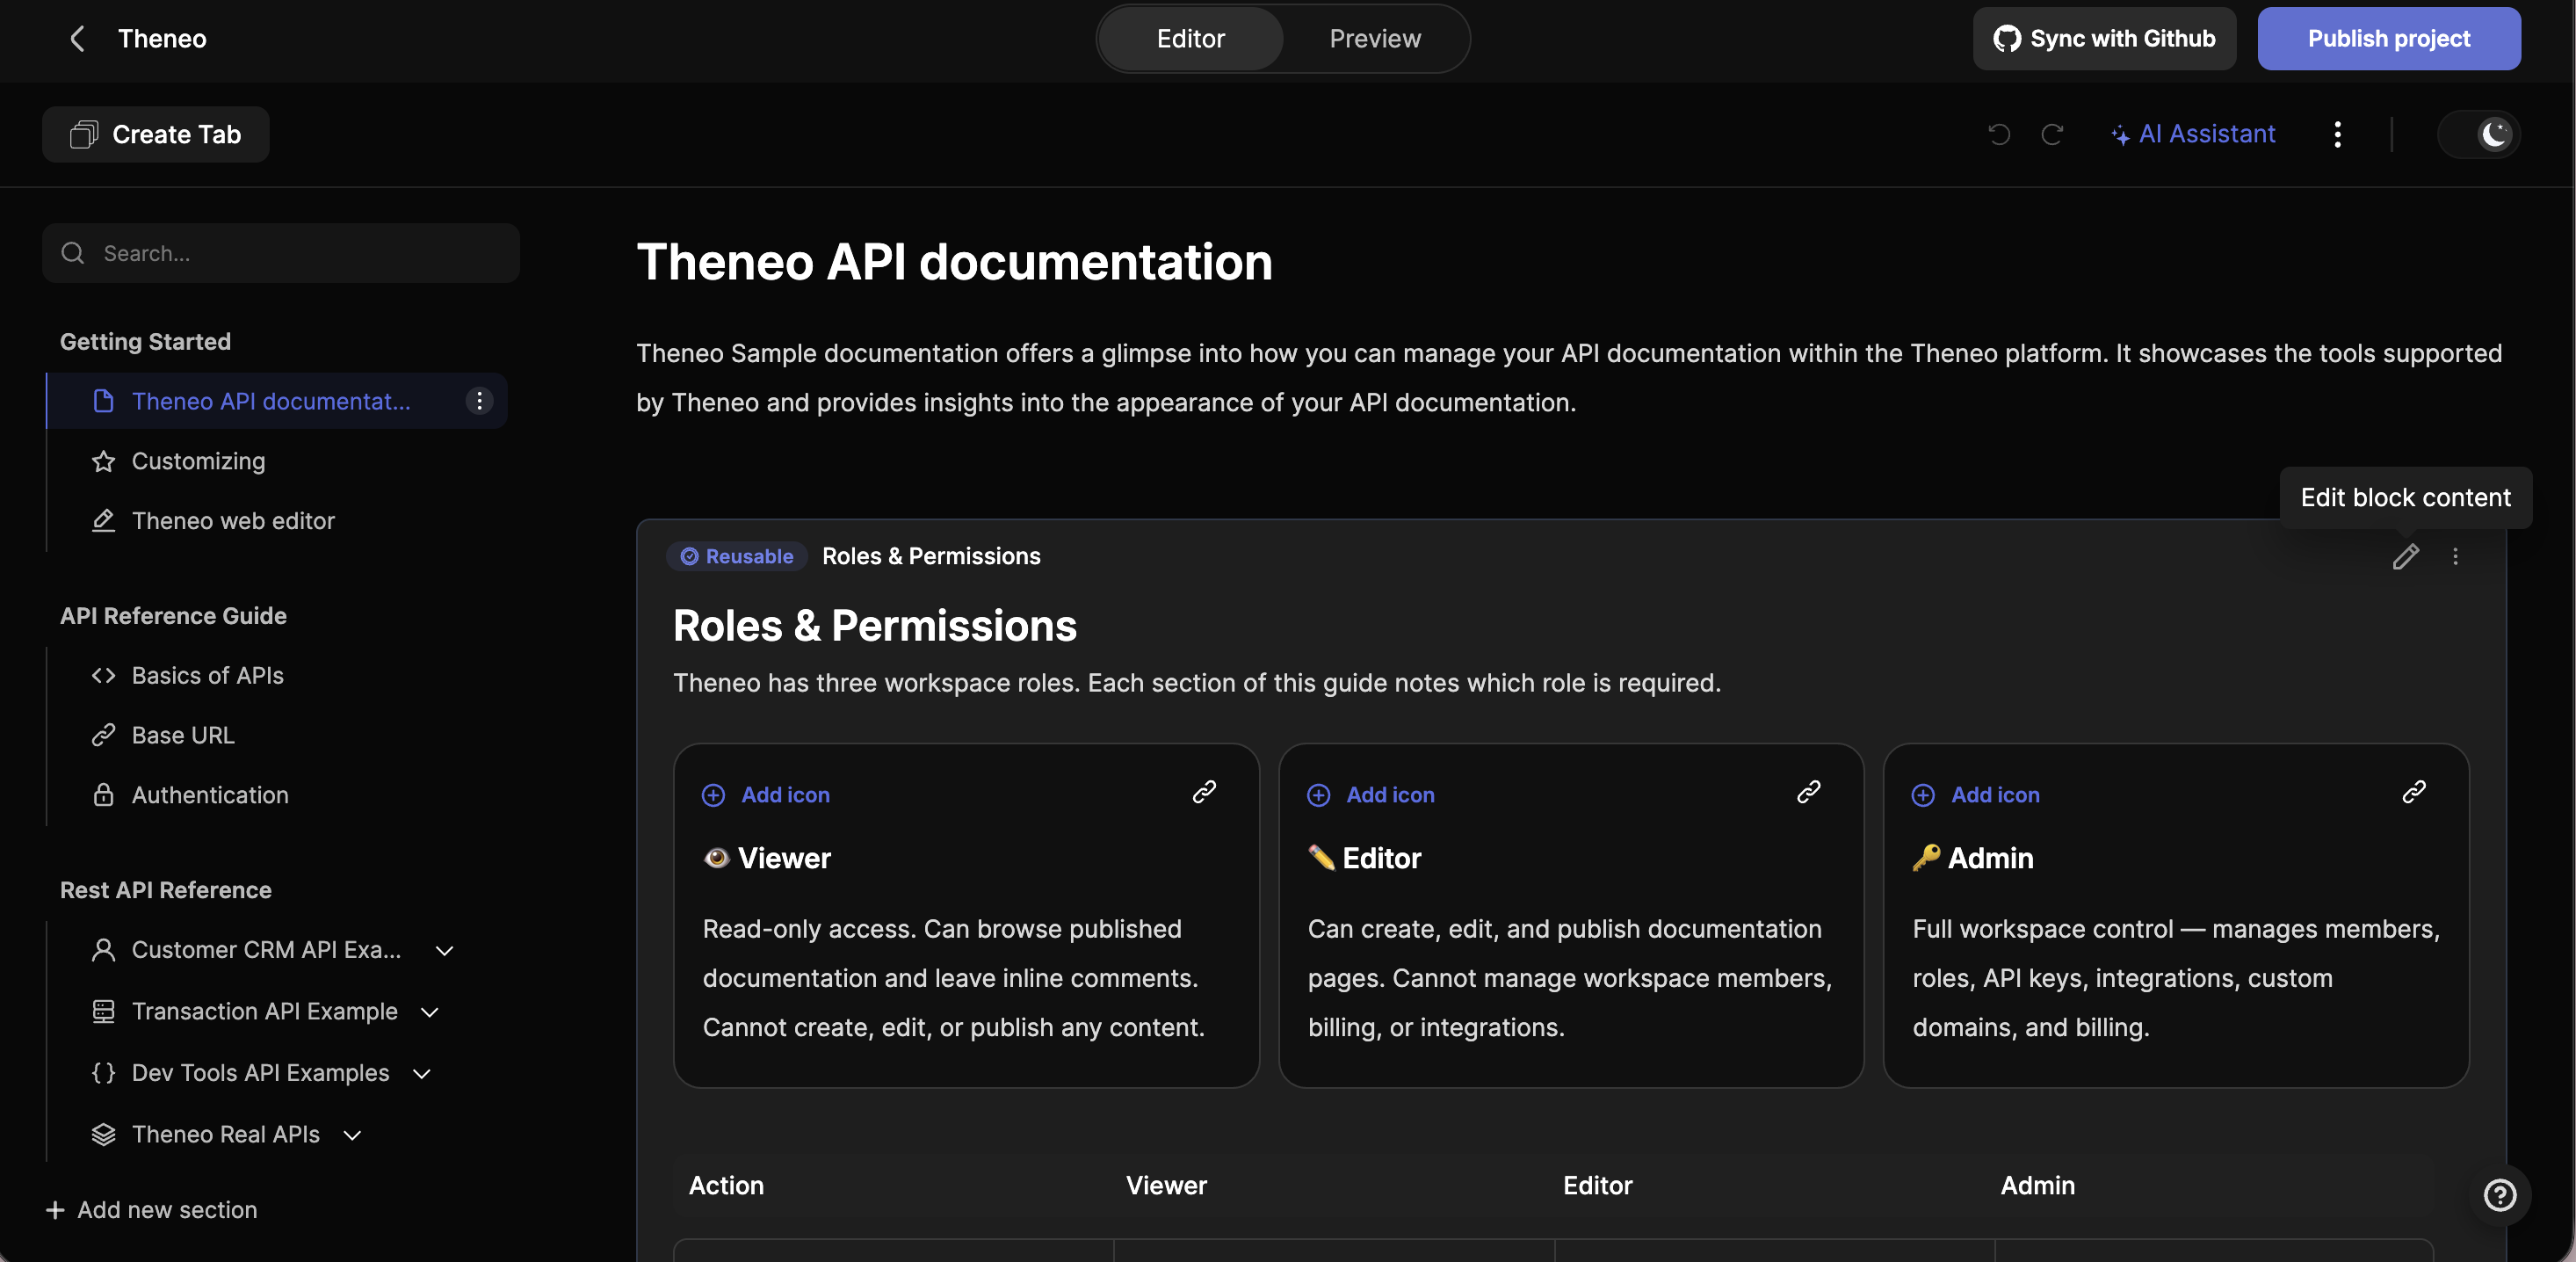Open the AI Assistant
The image size is (2576, 1262).
pos(2193,134)
